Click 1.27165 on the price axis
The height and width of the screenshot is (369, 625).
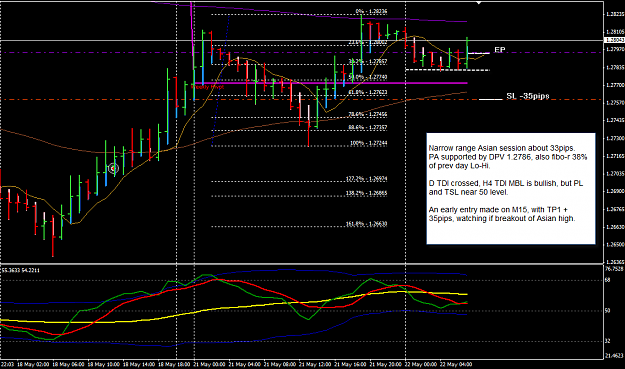click(615, 156)
